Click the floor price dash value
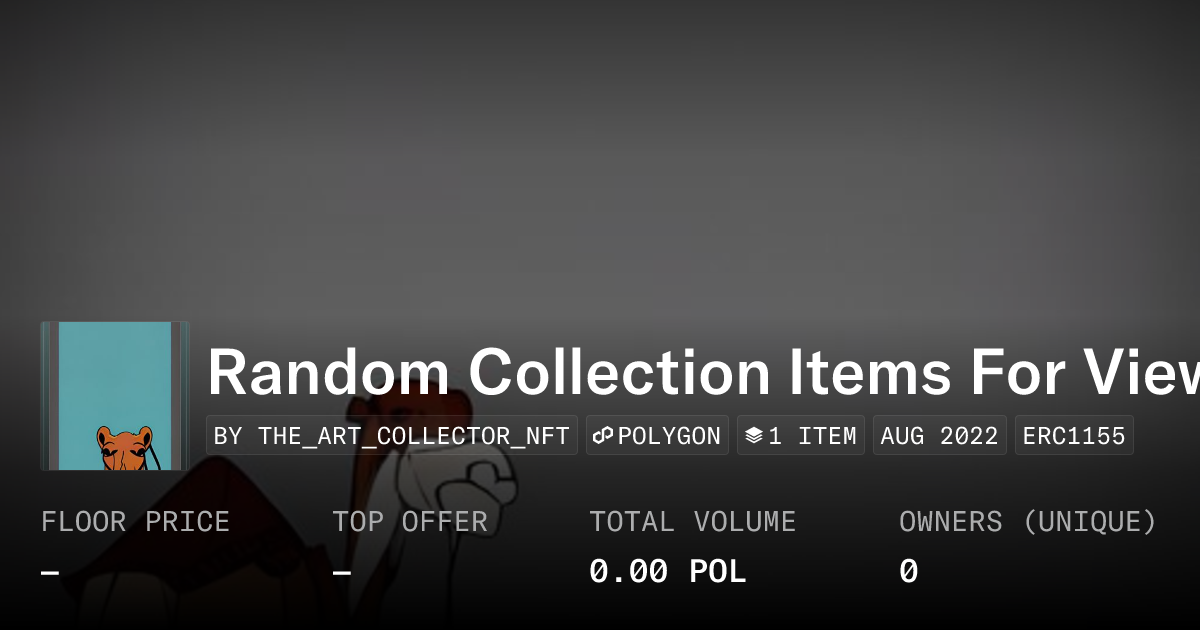Image resolution: width=1200 pixels, height=630 pixels. pos(50,572)
